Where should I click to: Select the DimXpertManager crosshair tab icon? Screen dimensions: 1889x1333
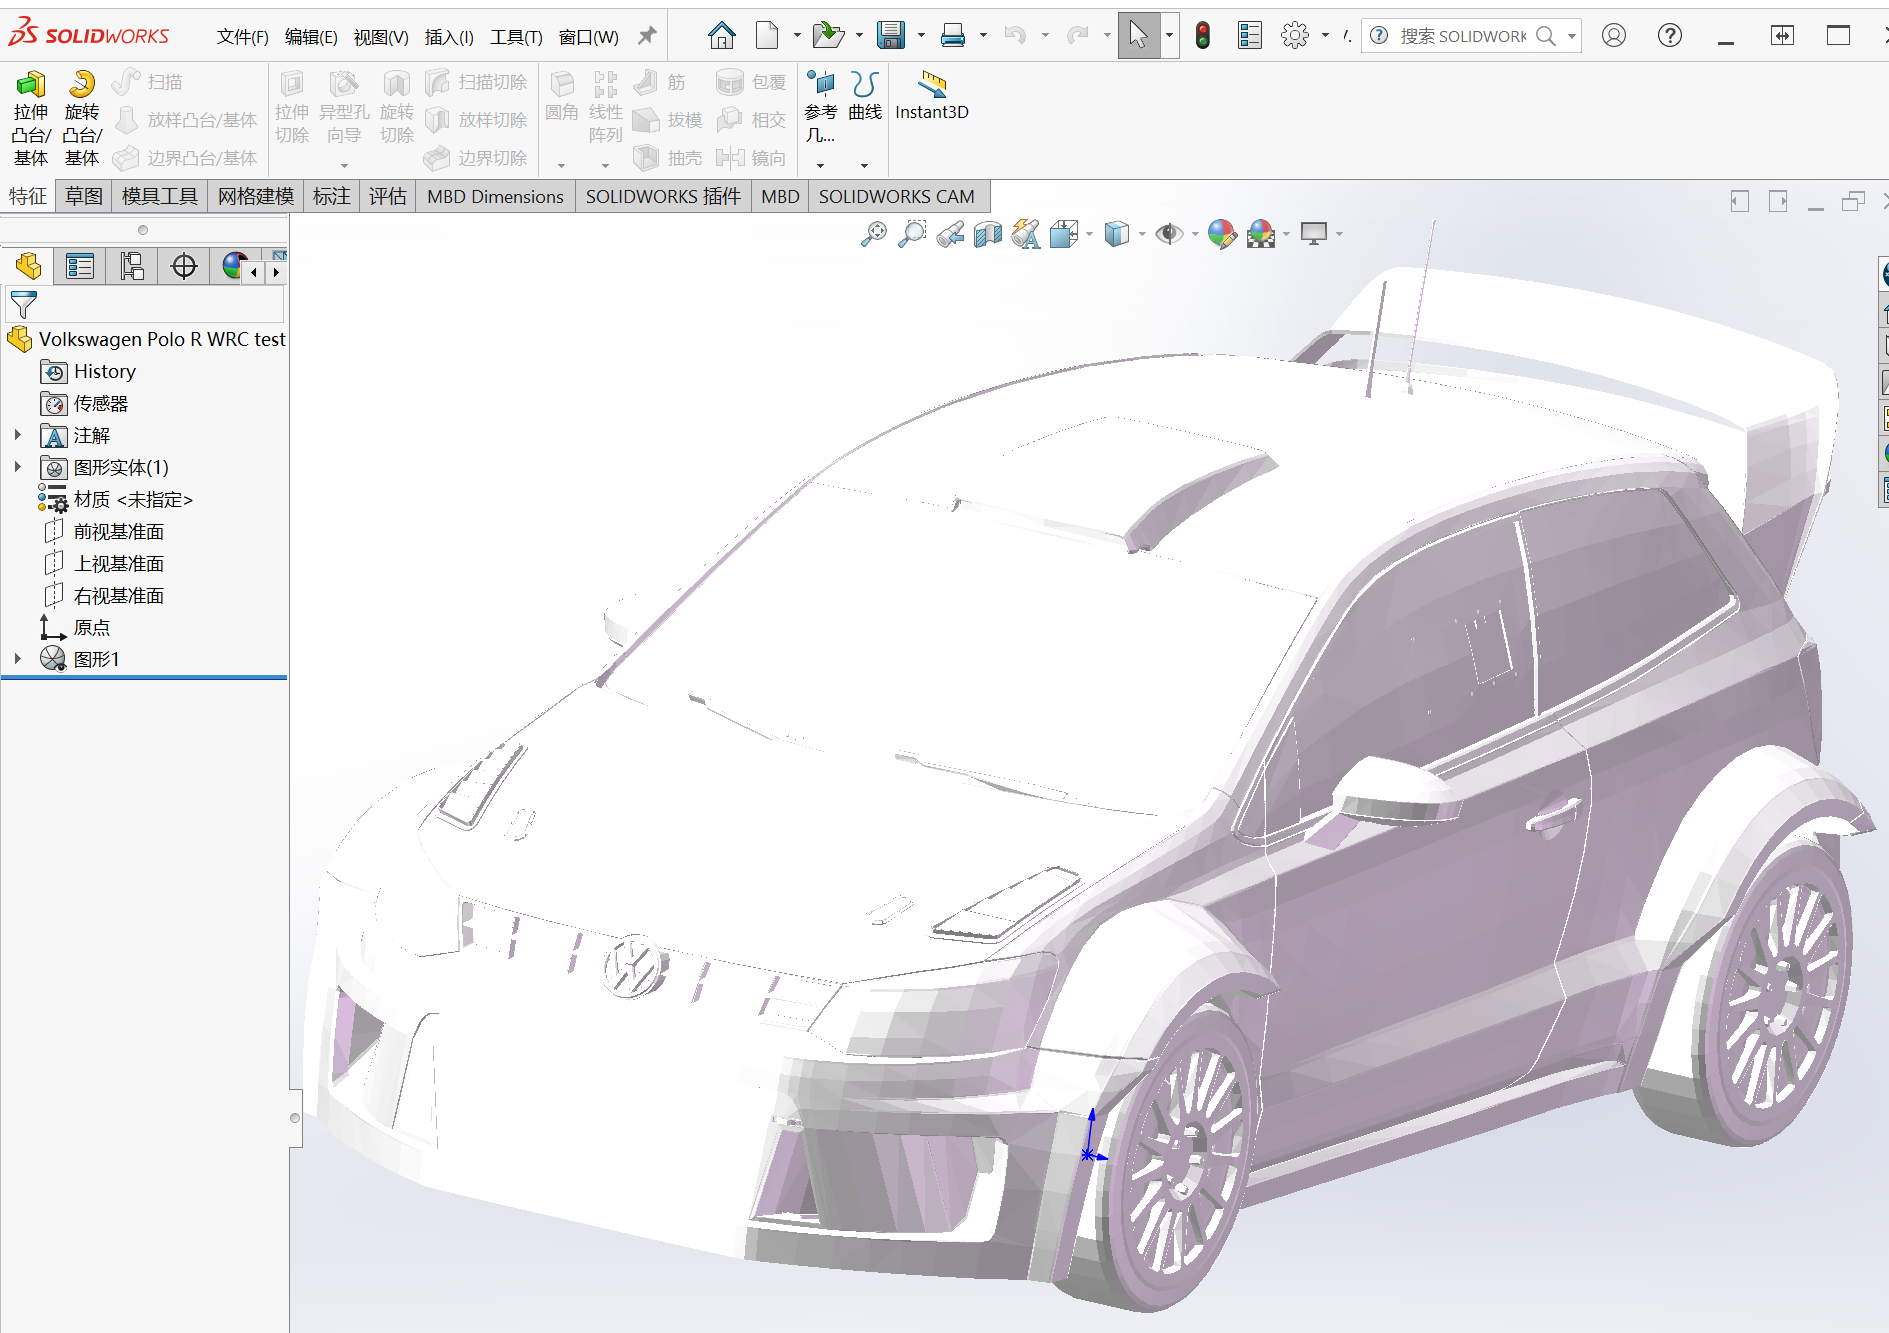coord(184,266)
